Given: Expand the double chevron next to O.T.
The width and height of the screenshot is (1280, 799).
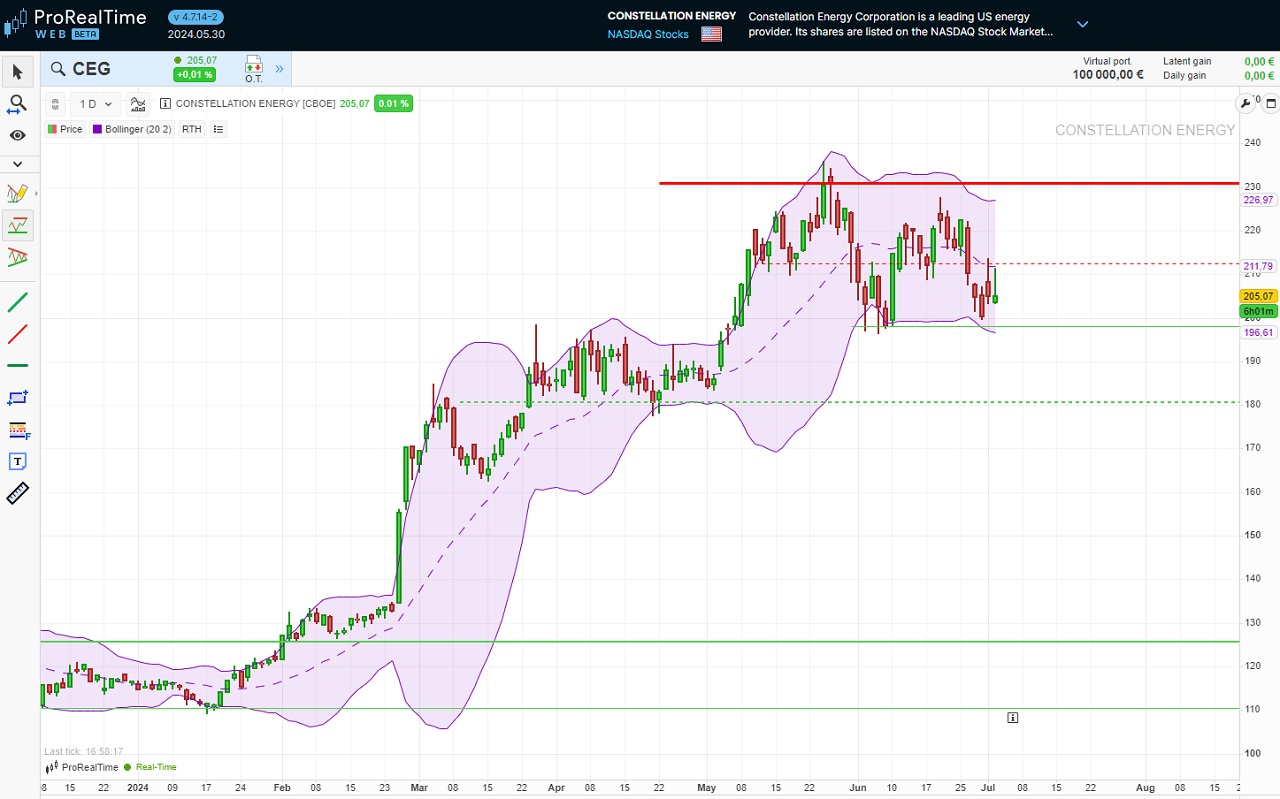Looking at the screenshot, I should 279,69.
